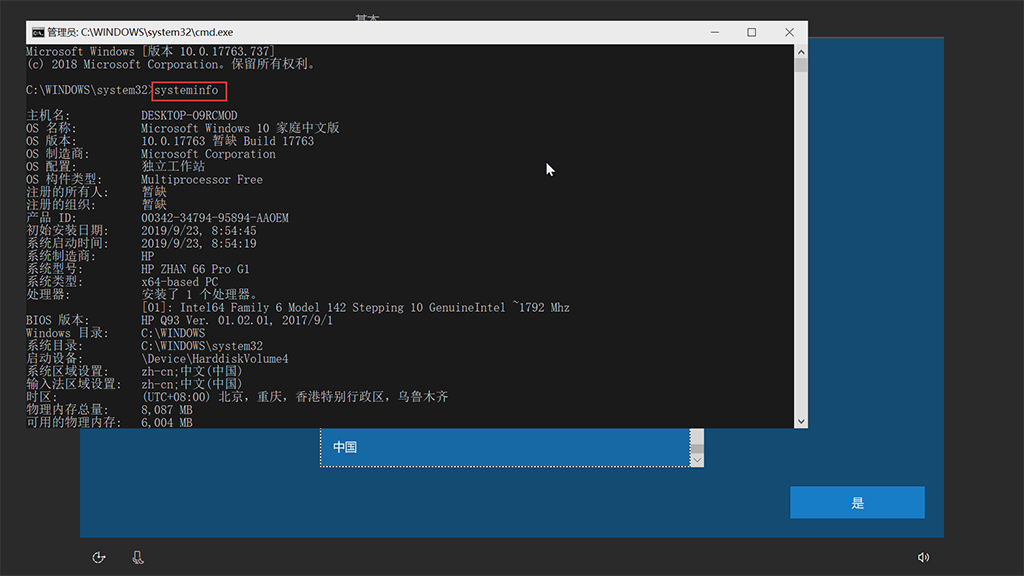This screenshot has height=576, width=1024.
Task: Click the hostname DESKTOP-09RCMOD
Action: coord(189,116)
